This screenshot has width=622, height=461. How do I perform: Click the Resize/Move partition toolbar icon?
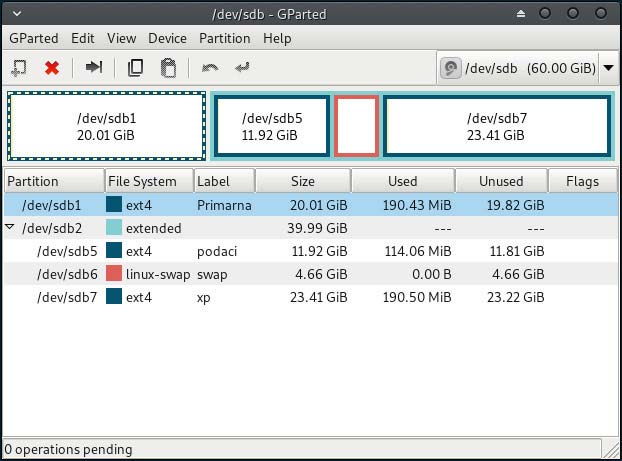tap(94, 67)
